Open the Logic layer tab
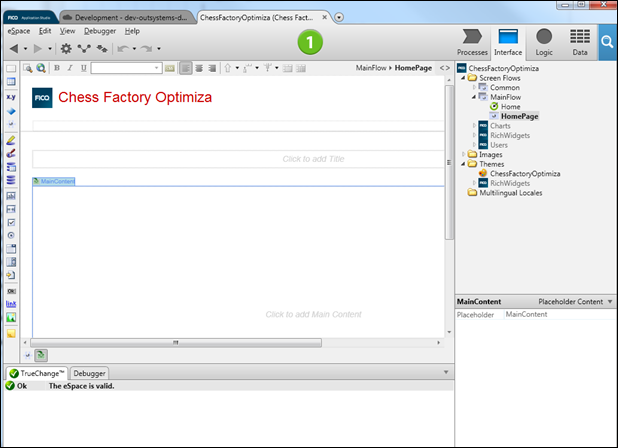The width and height of the screenshot is (618, 448). [x=544, y=43]
